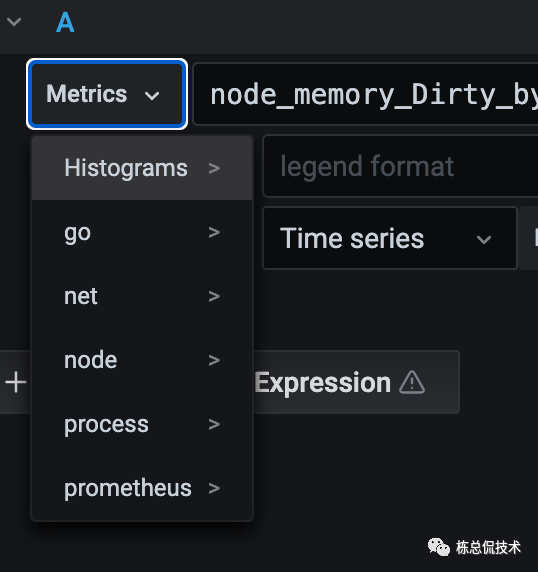
Task: Click the Expression button with warning icon
Action: tap(356, 382)
